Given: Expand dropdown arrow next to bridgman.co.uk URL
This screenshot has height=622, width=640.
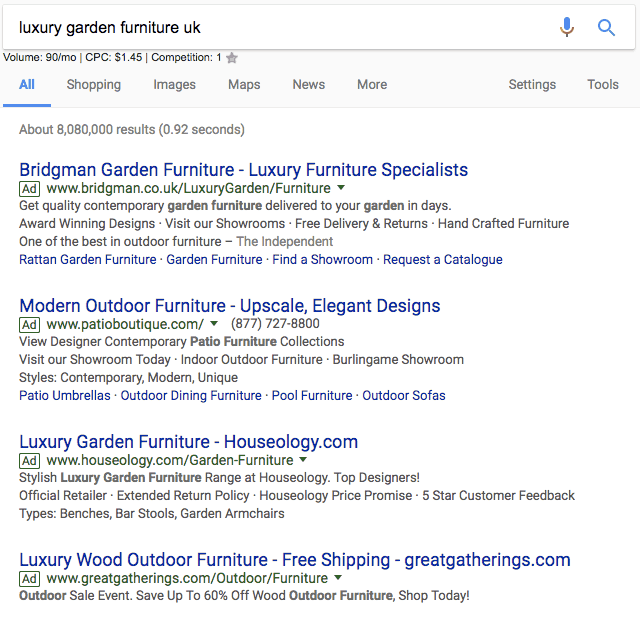Looking at the screenshot, I should click(341, 188).
